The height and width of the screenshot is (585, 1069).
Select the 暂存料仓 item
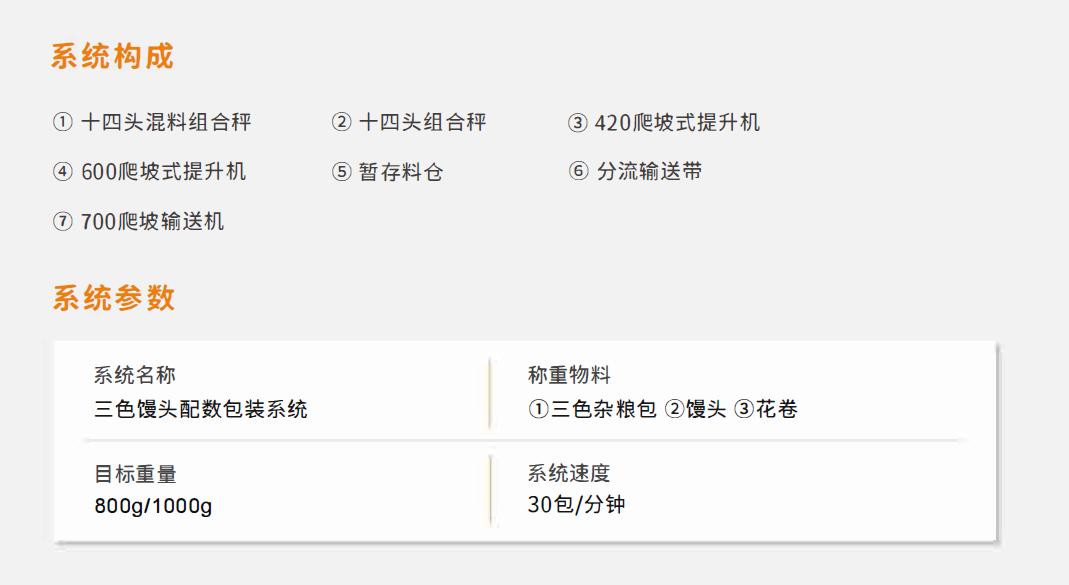coord(401,172)
